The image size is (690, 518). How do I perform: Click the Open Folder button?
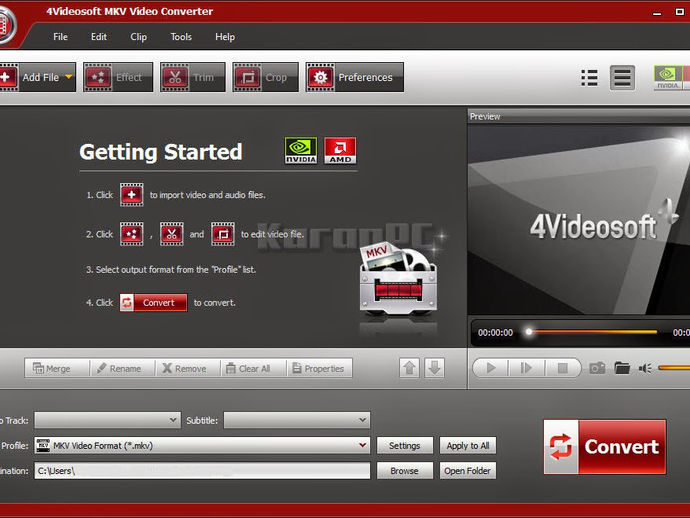click(468, 471)
